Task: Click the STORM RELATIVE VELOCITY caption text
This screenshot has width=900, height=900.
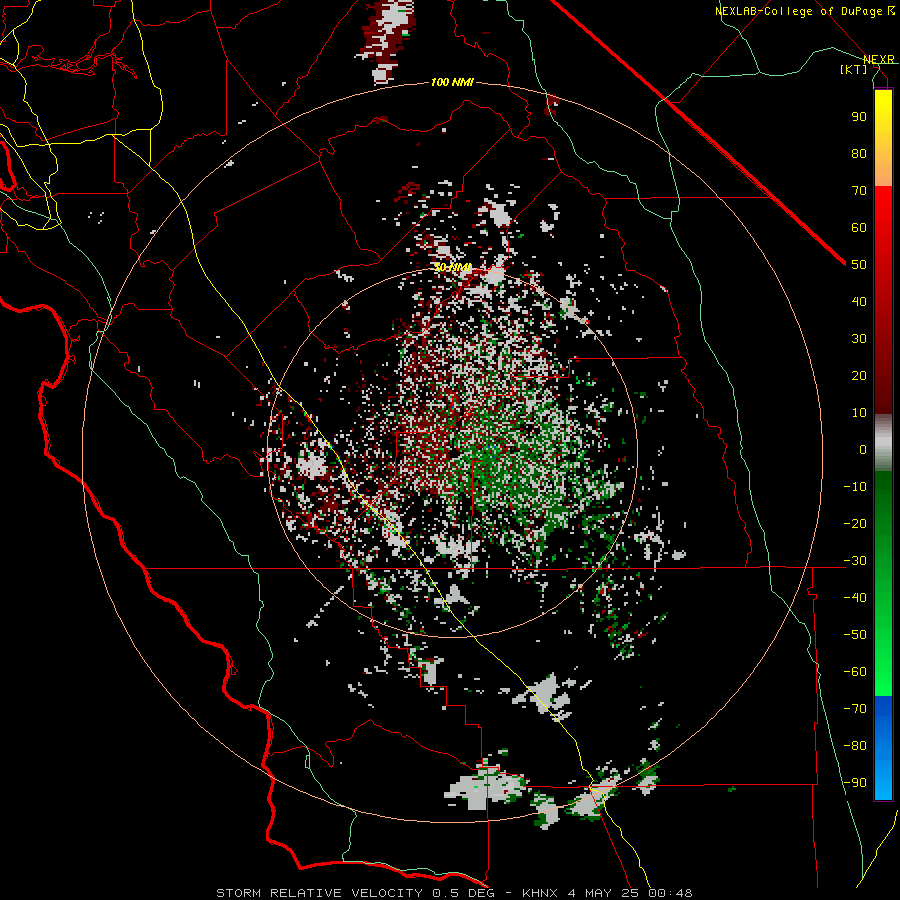Action: pyautogui.click(x=319, y=893)
